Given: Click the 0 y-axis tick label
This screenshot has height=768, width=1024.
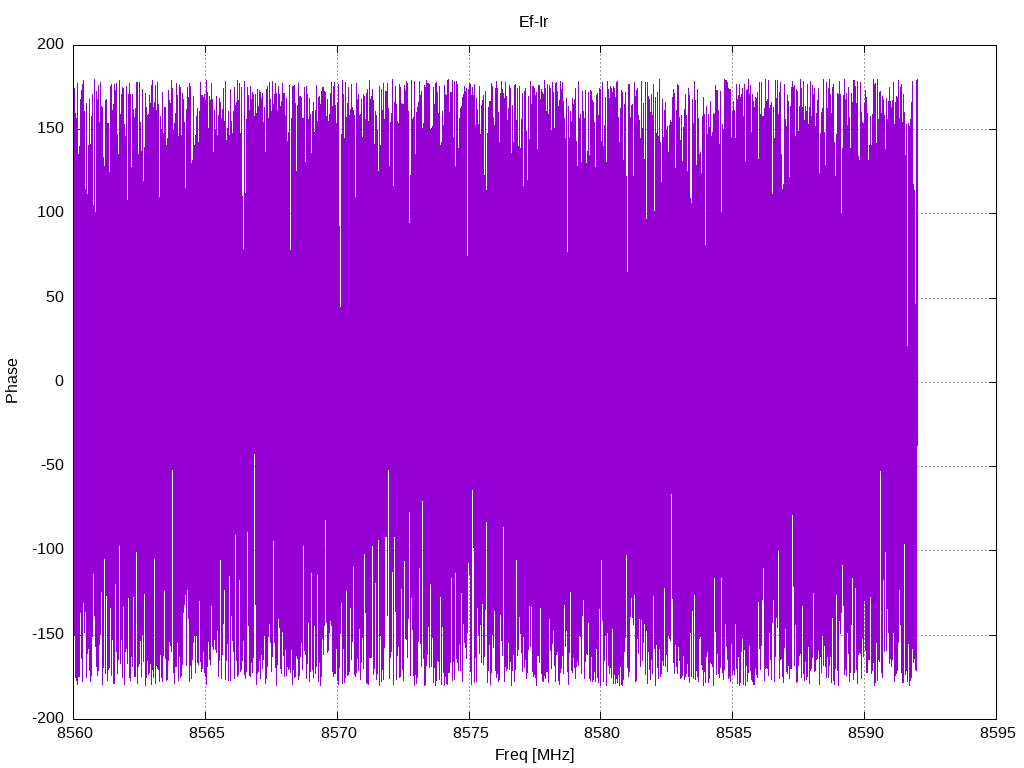Looking at the screenshot, I should tap(60, 381).
